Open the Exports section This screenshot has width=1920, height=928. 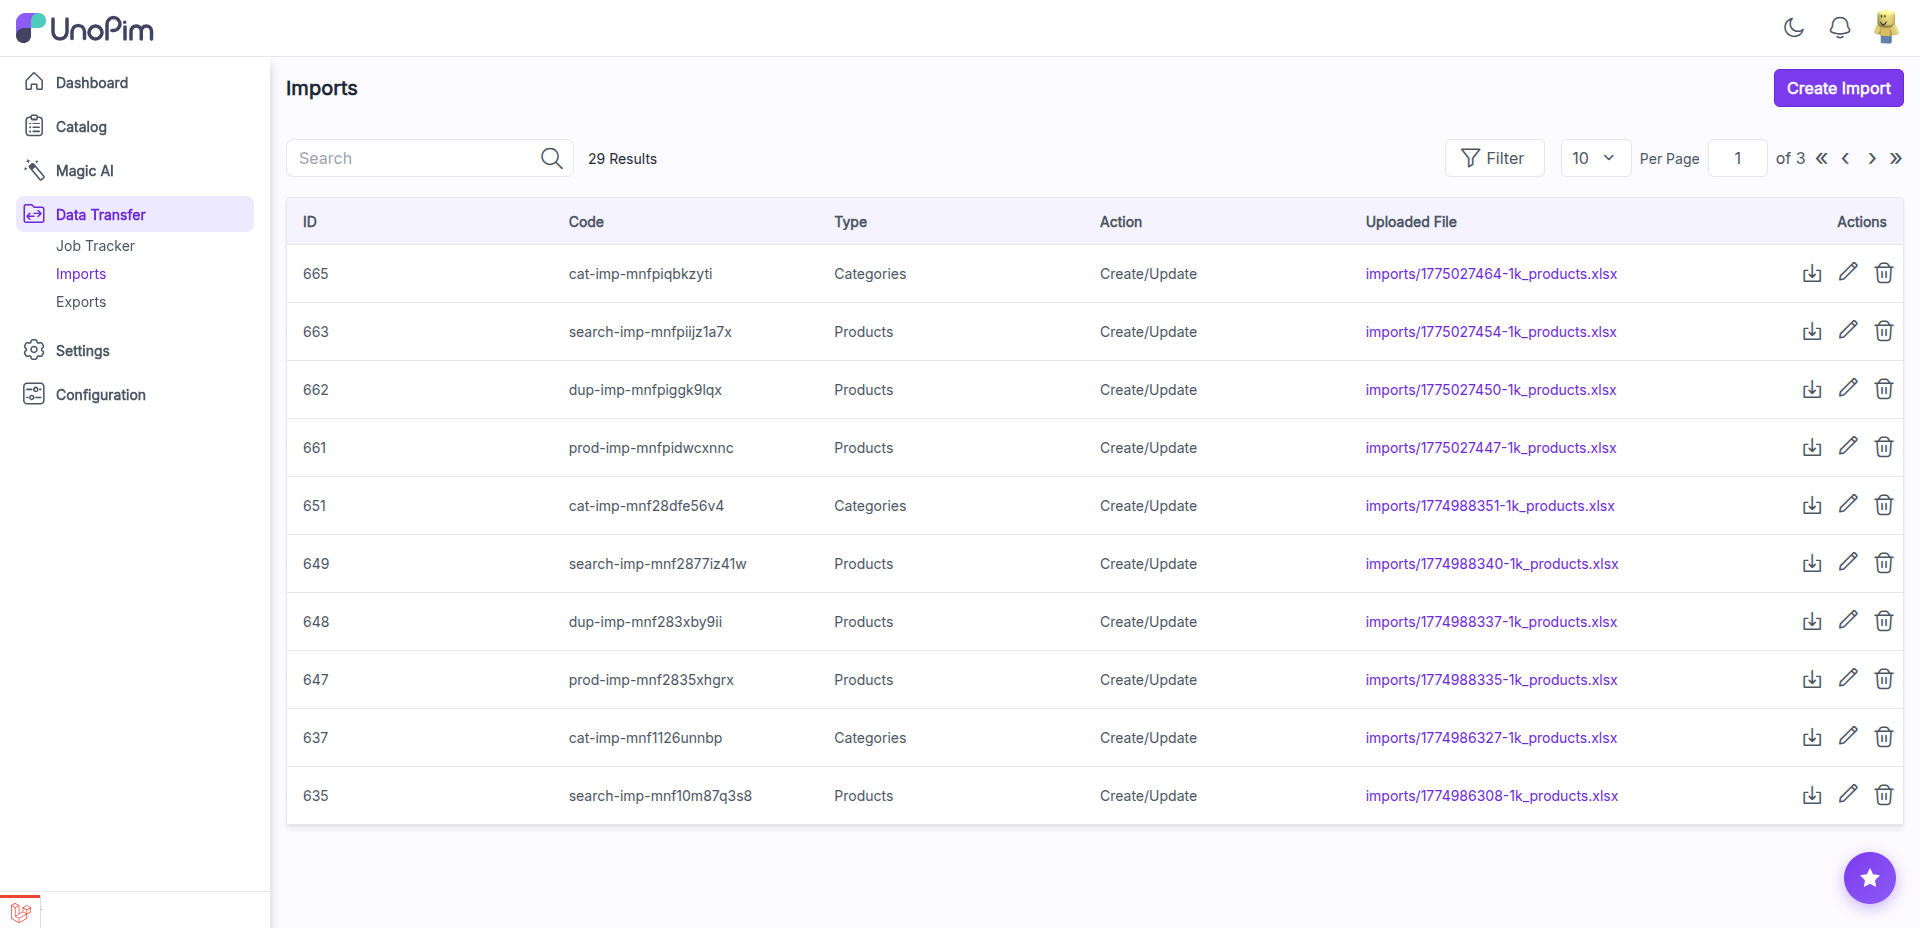click(81, 301)
